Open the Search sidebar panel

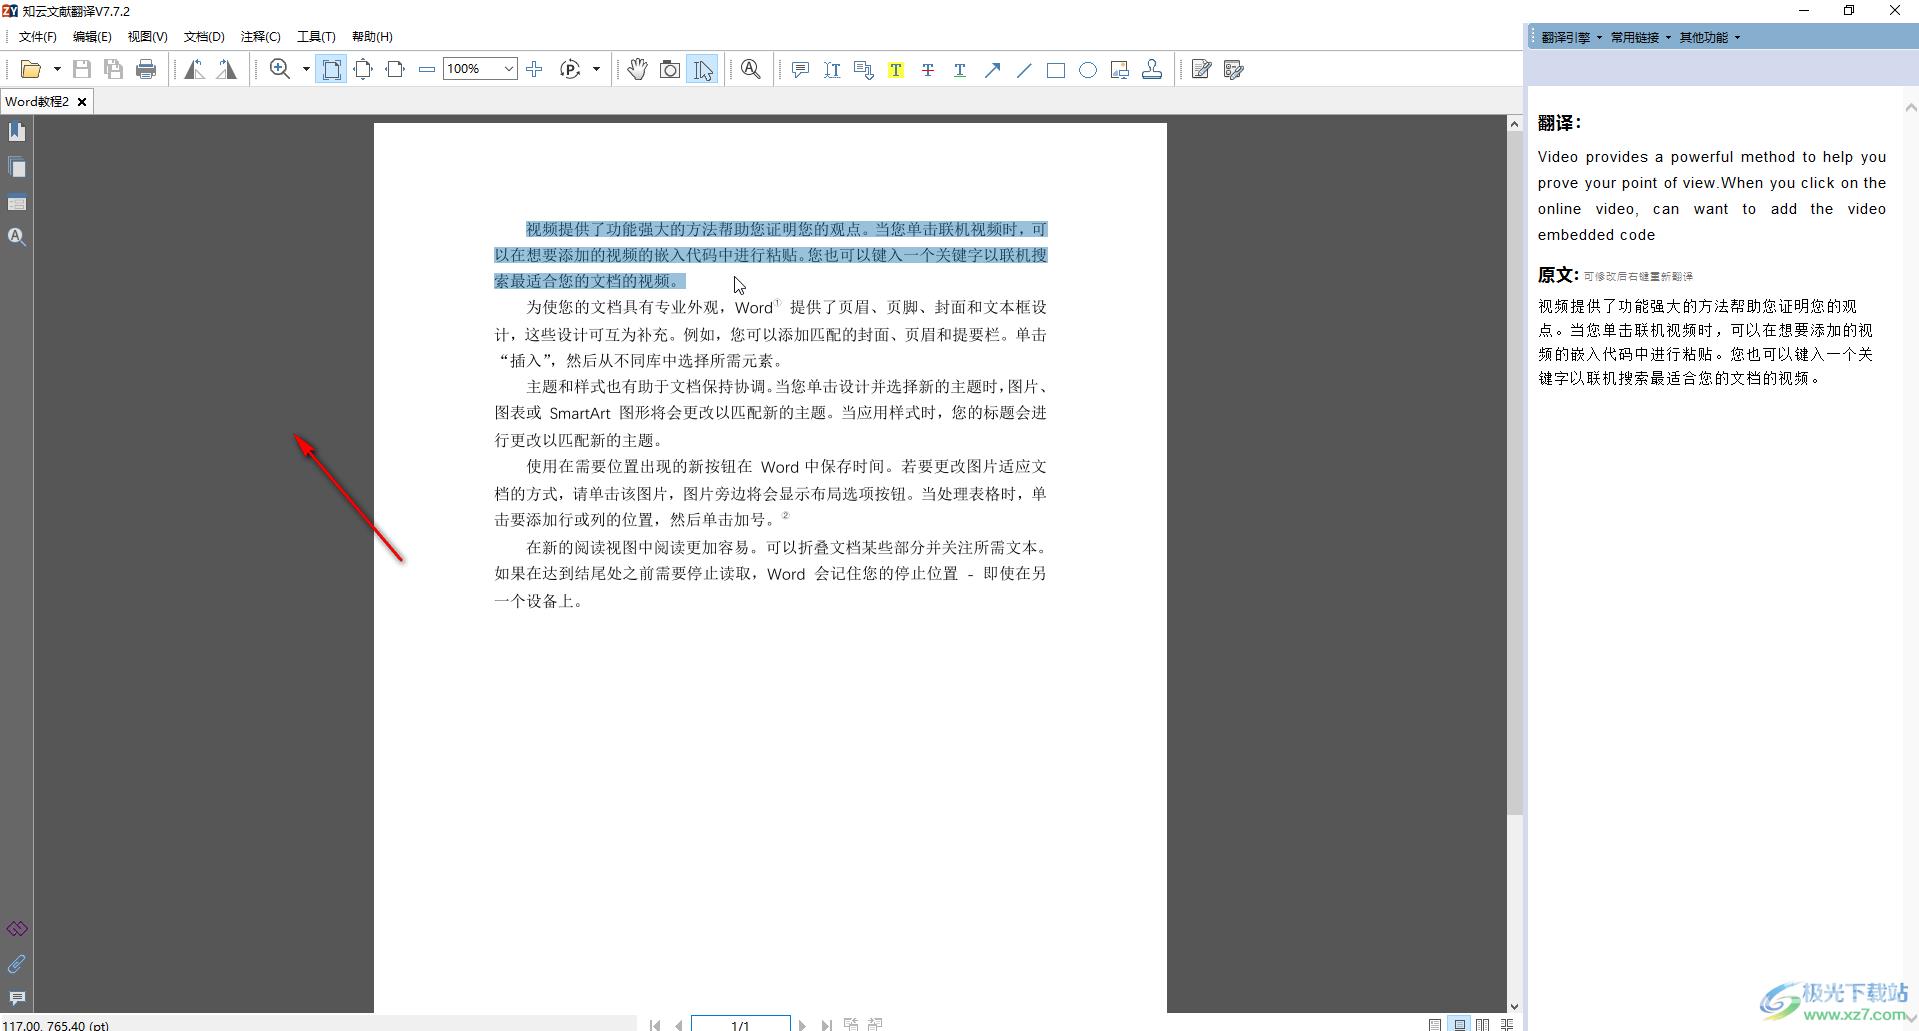point(17,237)
